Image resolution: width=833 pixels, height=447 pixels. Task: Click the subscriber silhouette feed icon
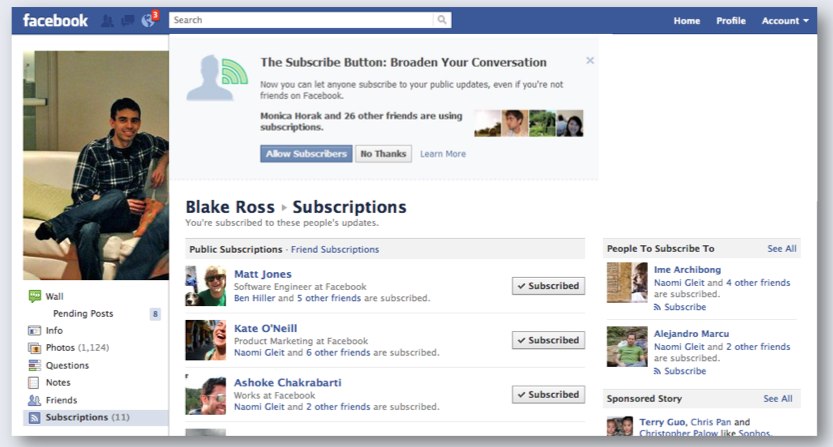[217, 78]
